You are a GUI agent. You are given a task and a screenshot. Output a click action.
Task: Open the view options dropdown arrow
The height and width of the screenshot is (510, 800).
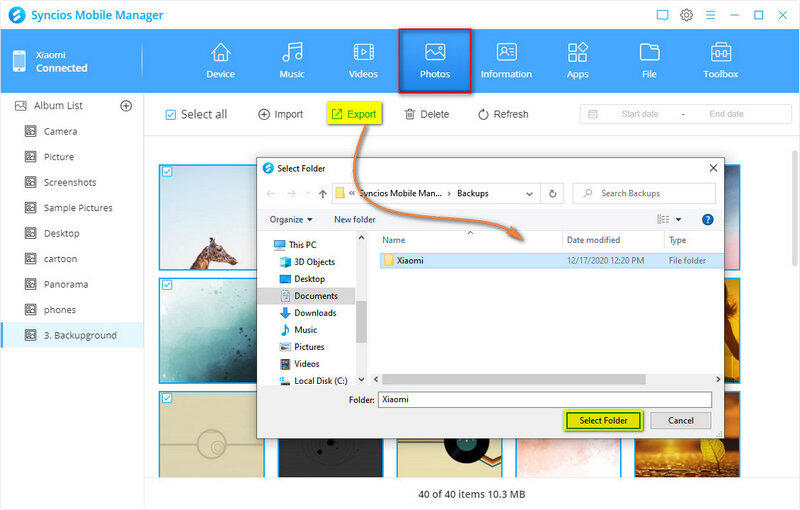(x=678, y=219)
